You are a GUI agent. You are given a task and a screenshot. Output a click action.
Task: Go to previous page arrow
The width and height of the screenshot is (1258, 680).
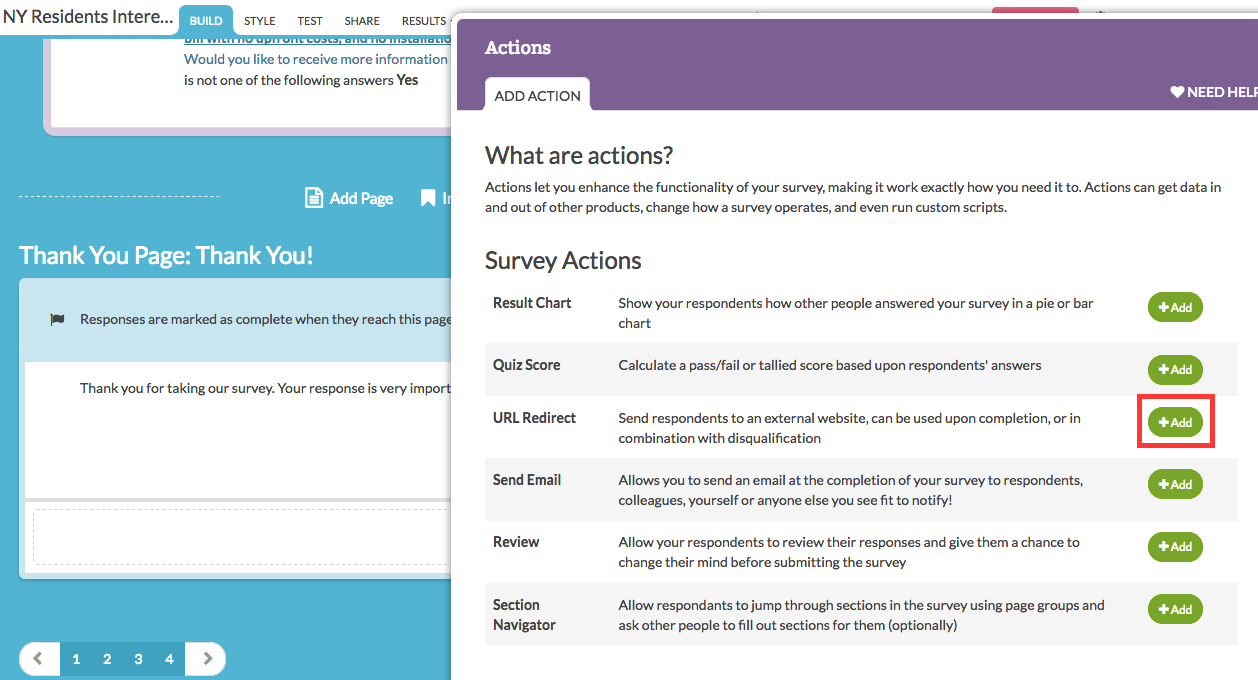(x=38, y=659)
